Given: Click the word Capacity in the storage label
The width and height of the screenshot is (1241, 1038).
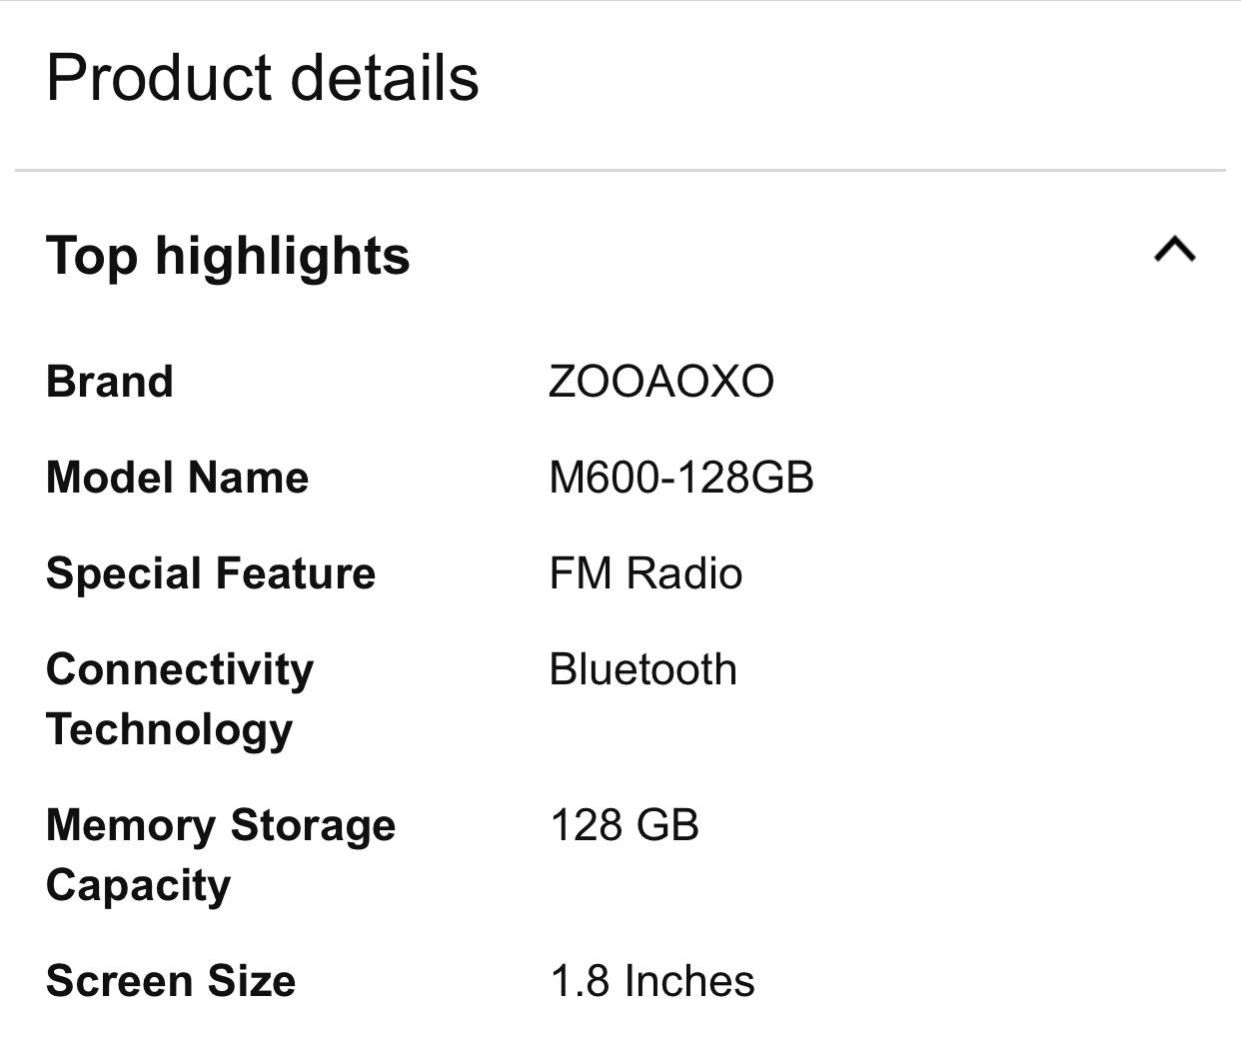Looking at the screenshot, I should [138, 886].
